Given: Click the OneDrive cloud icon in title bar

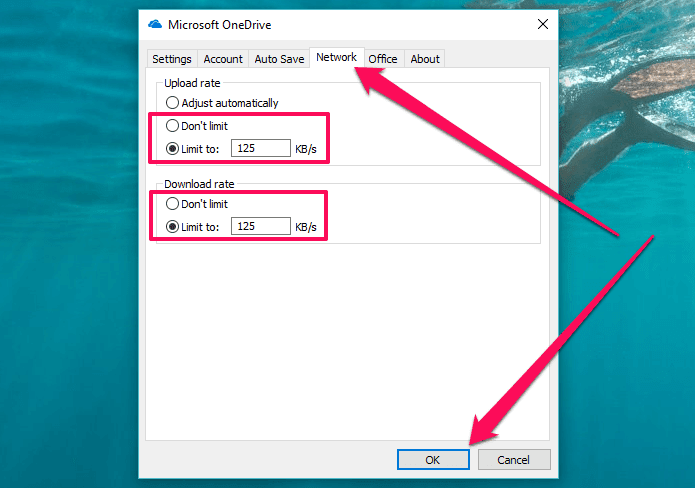Looking at the screenshot, I should [x=155, y=24].
